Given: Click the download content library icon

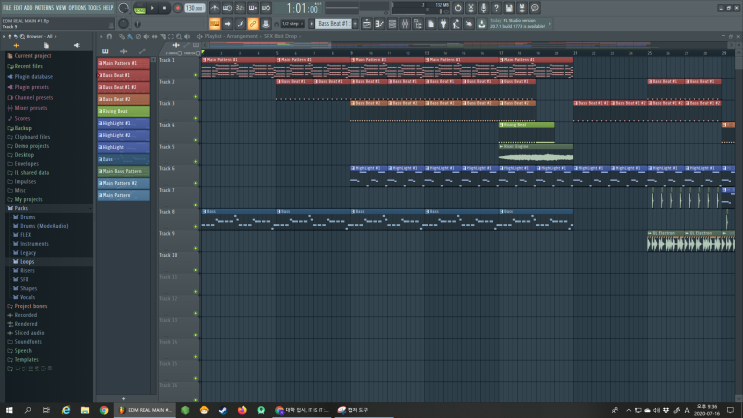Looking at the screenshot, I should 482,24.
